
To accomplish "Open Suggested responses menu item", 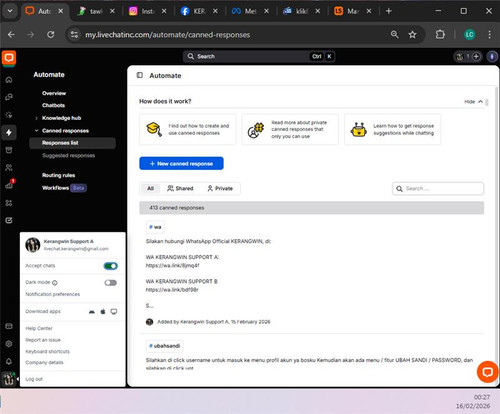I will coord(68,155).
